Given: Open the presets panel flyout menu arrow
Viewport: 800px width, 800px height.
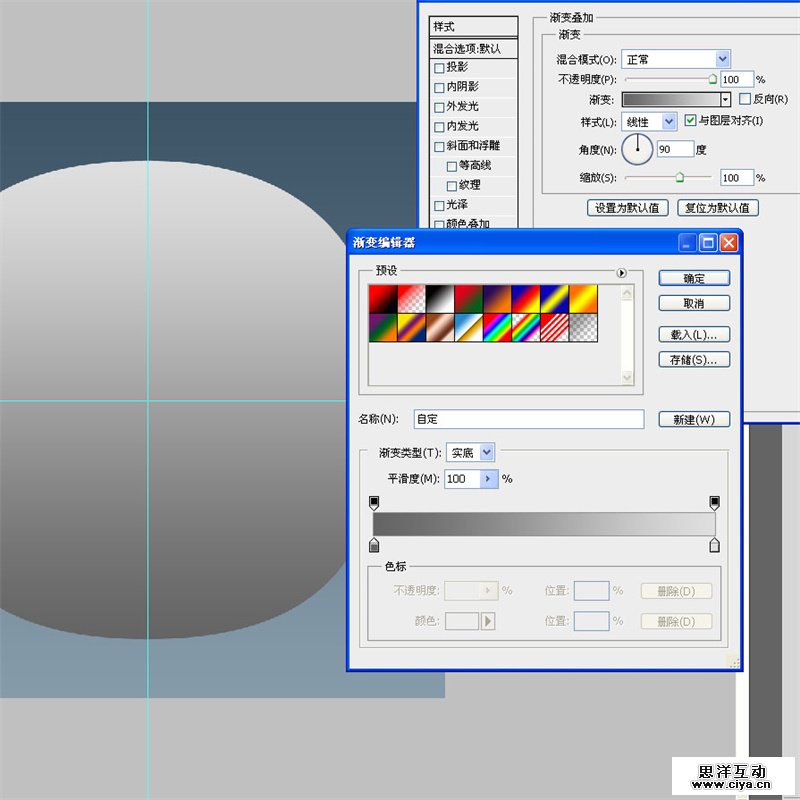Looking at the screenshot, I should [x=621, y=272].
